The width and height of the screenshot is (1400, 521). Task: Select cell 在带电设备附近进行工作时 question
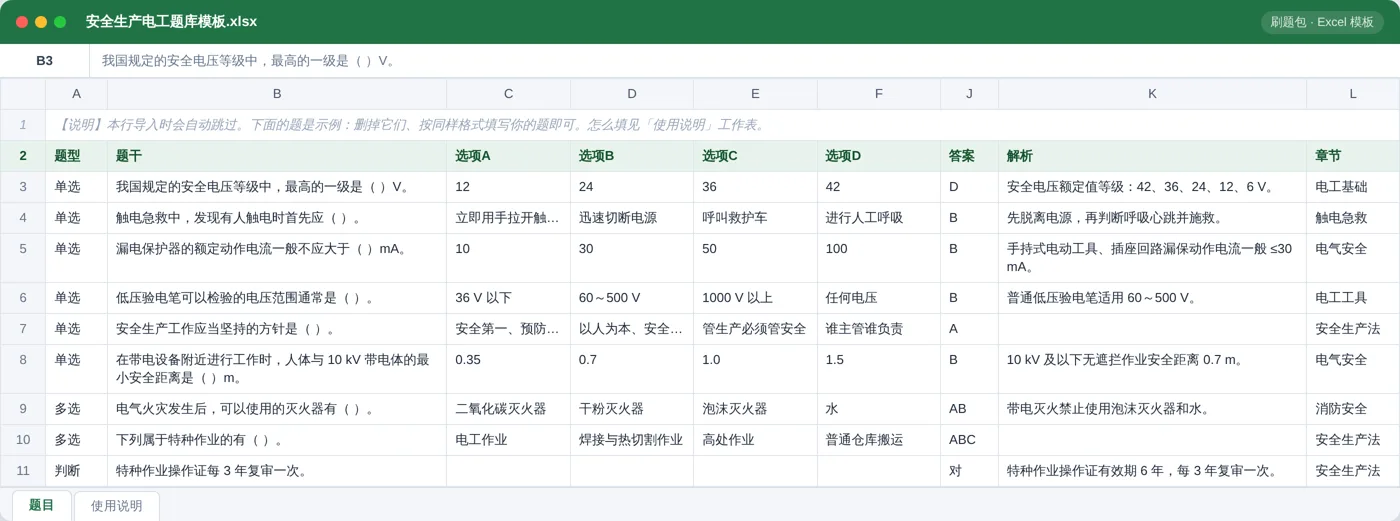click(277, 369)
